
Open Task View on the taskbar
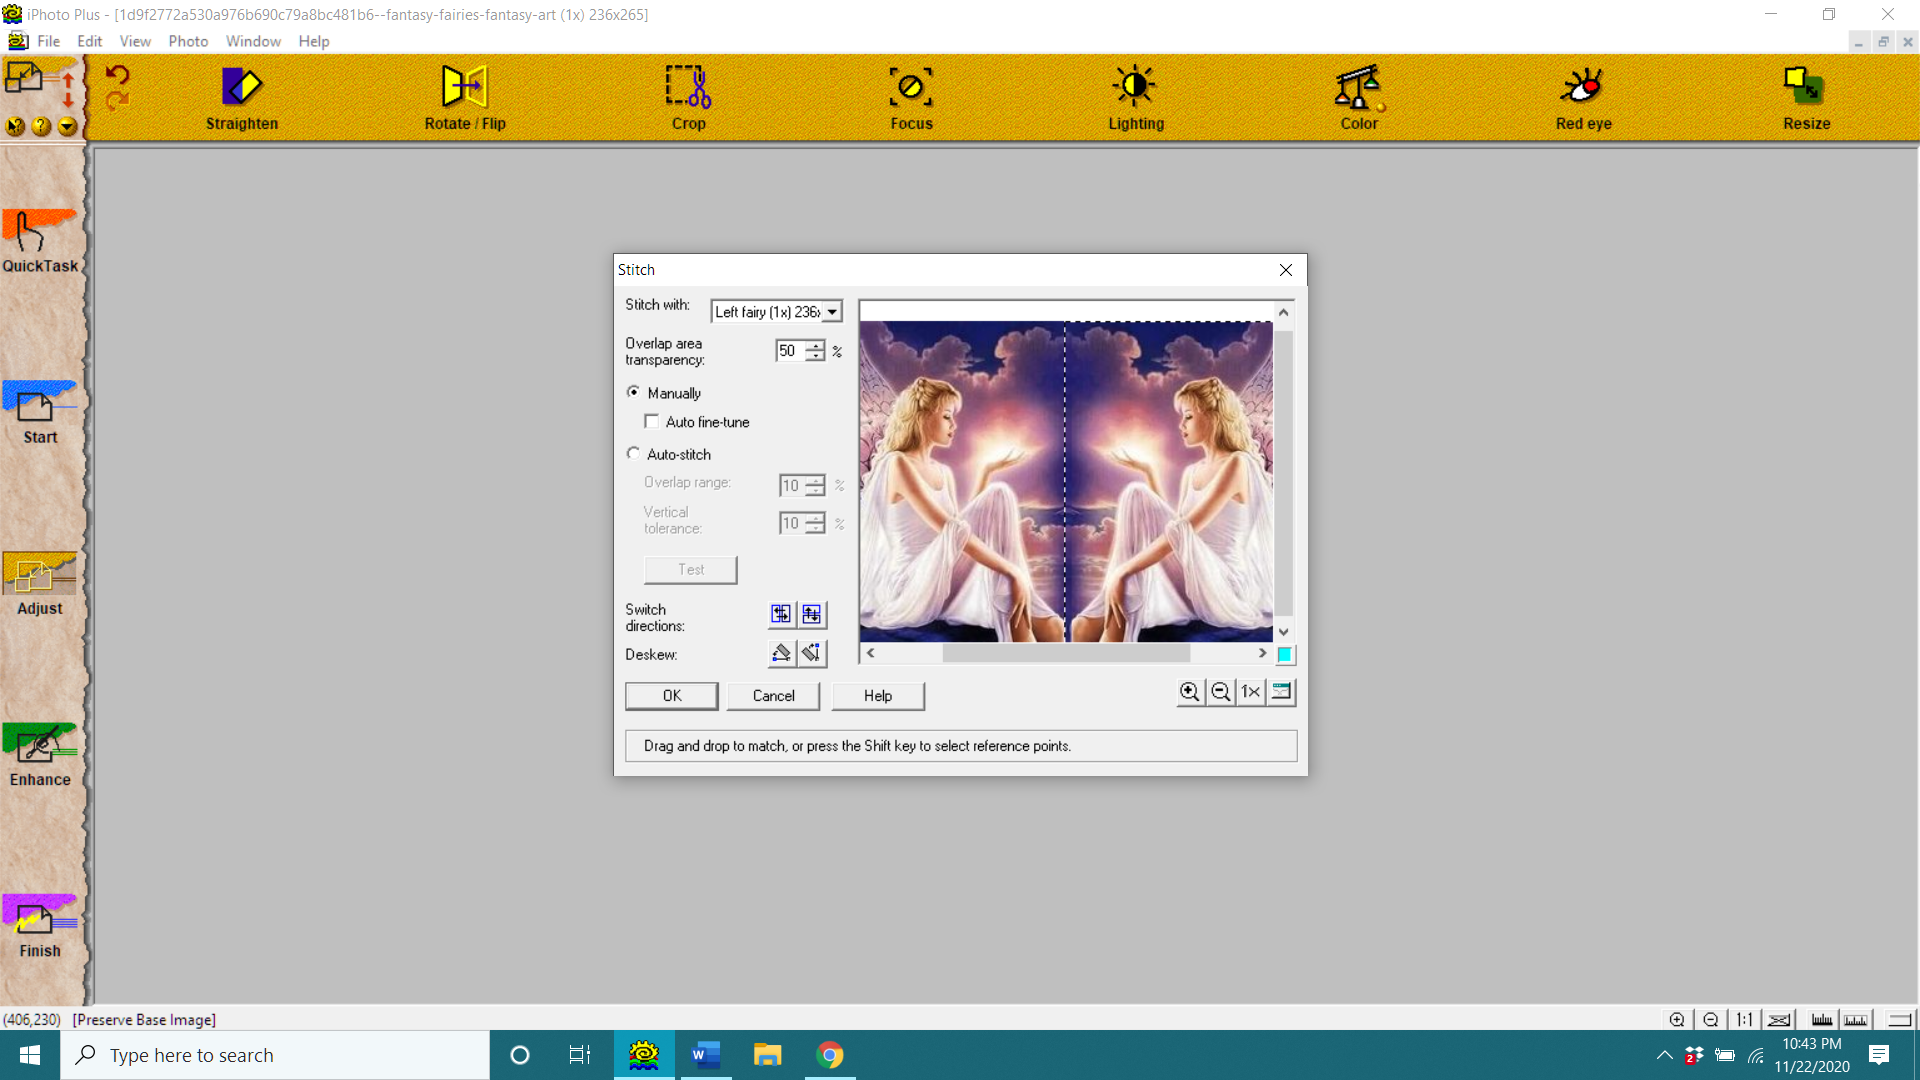580,1055
